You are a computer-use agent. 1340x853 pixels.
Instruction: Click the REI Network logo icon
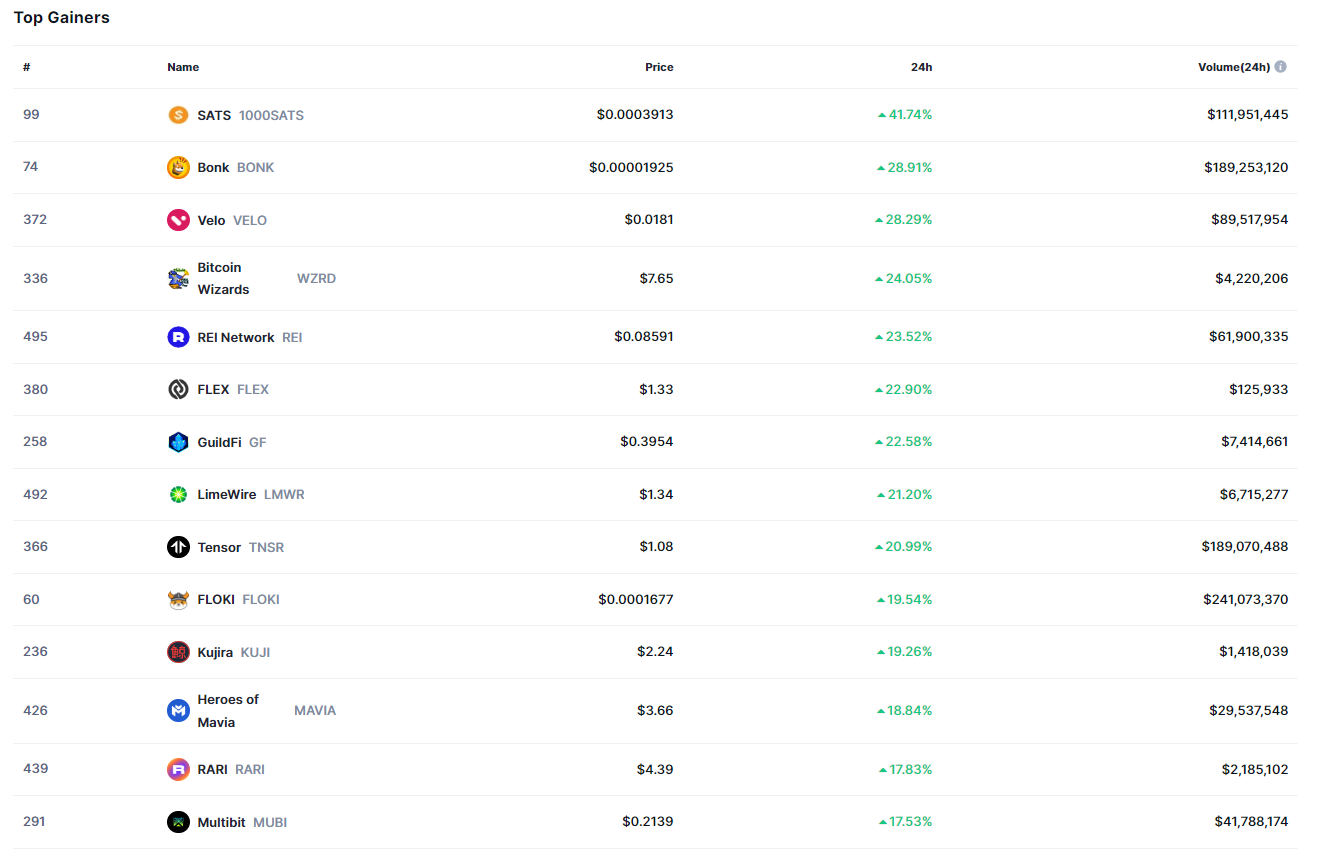[x=178, y=337]
